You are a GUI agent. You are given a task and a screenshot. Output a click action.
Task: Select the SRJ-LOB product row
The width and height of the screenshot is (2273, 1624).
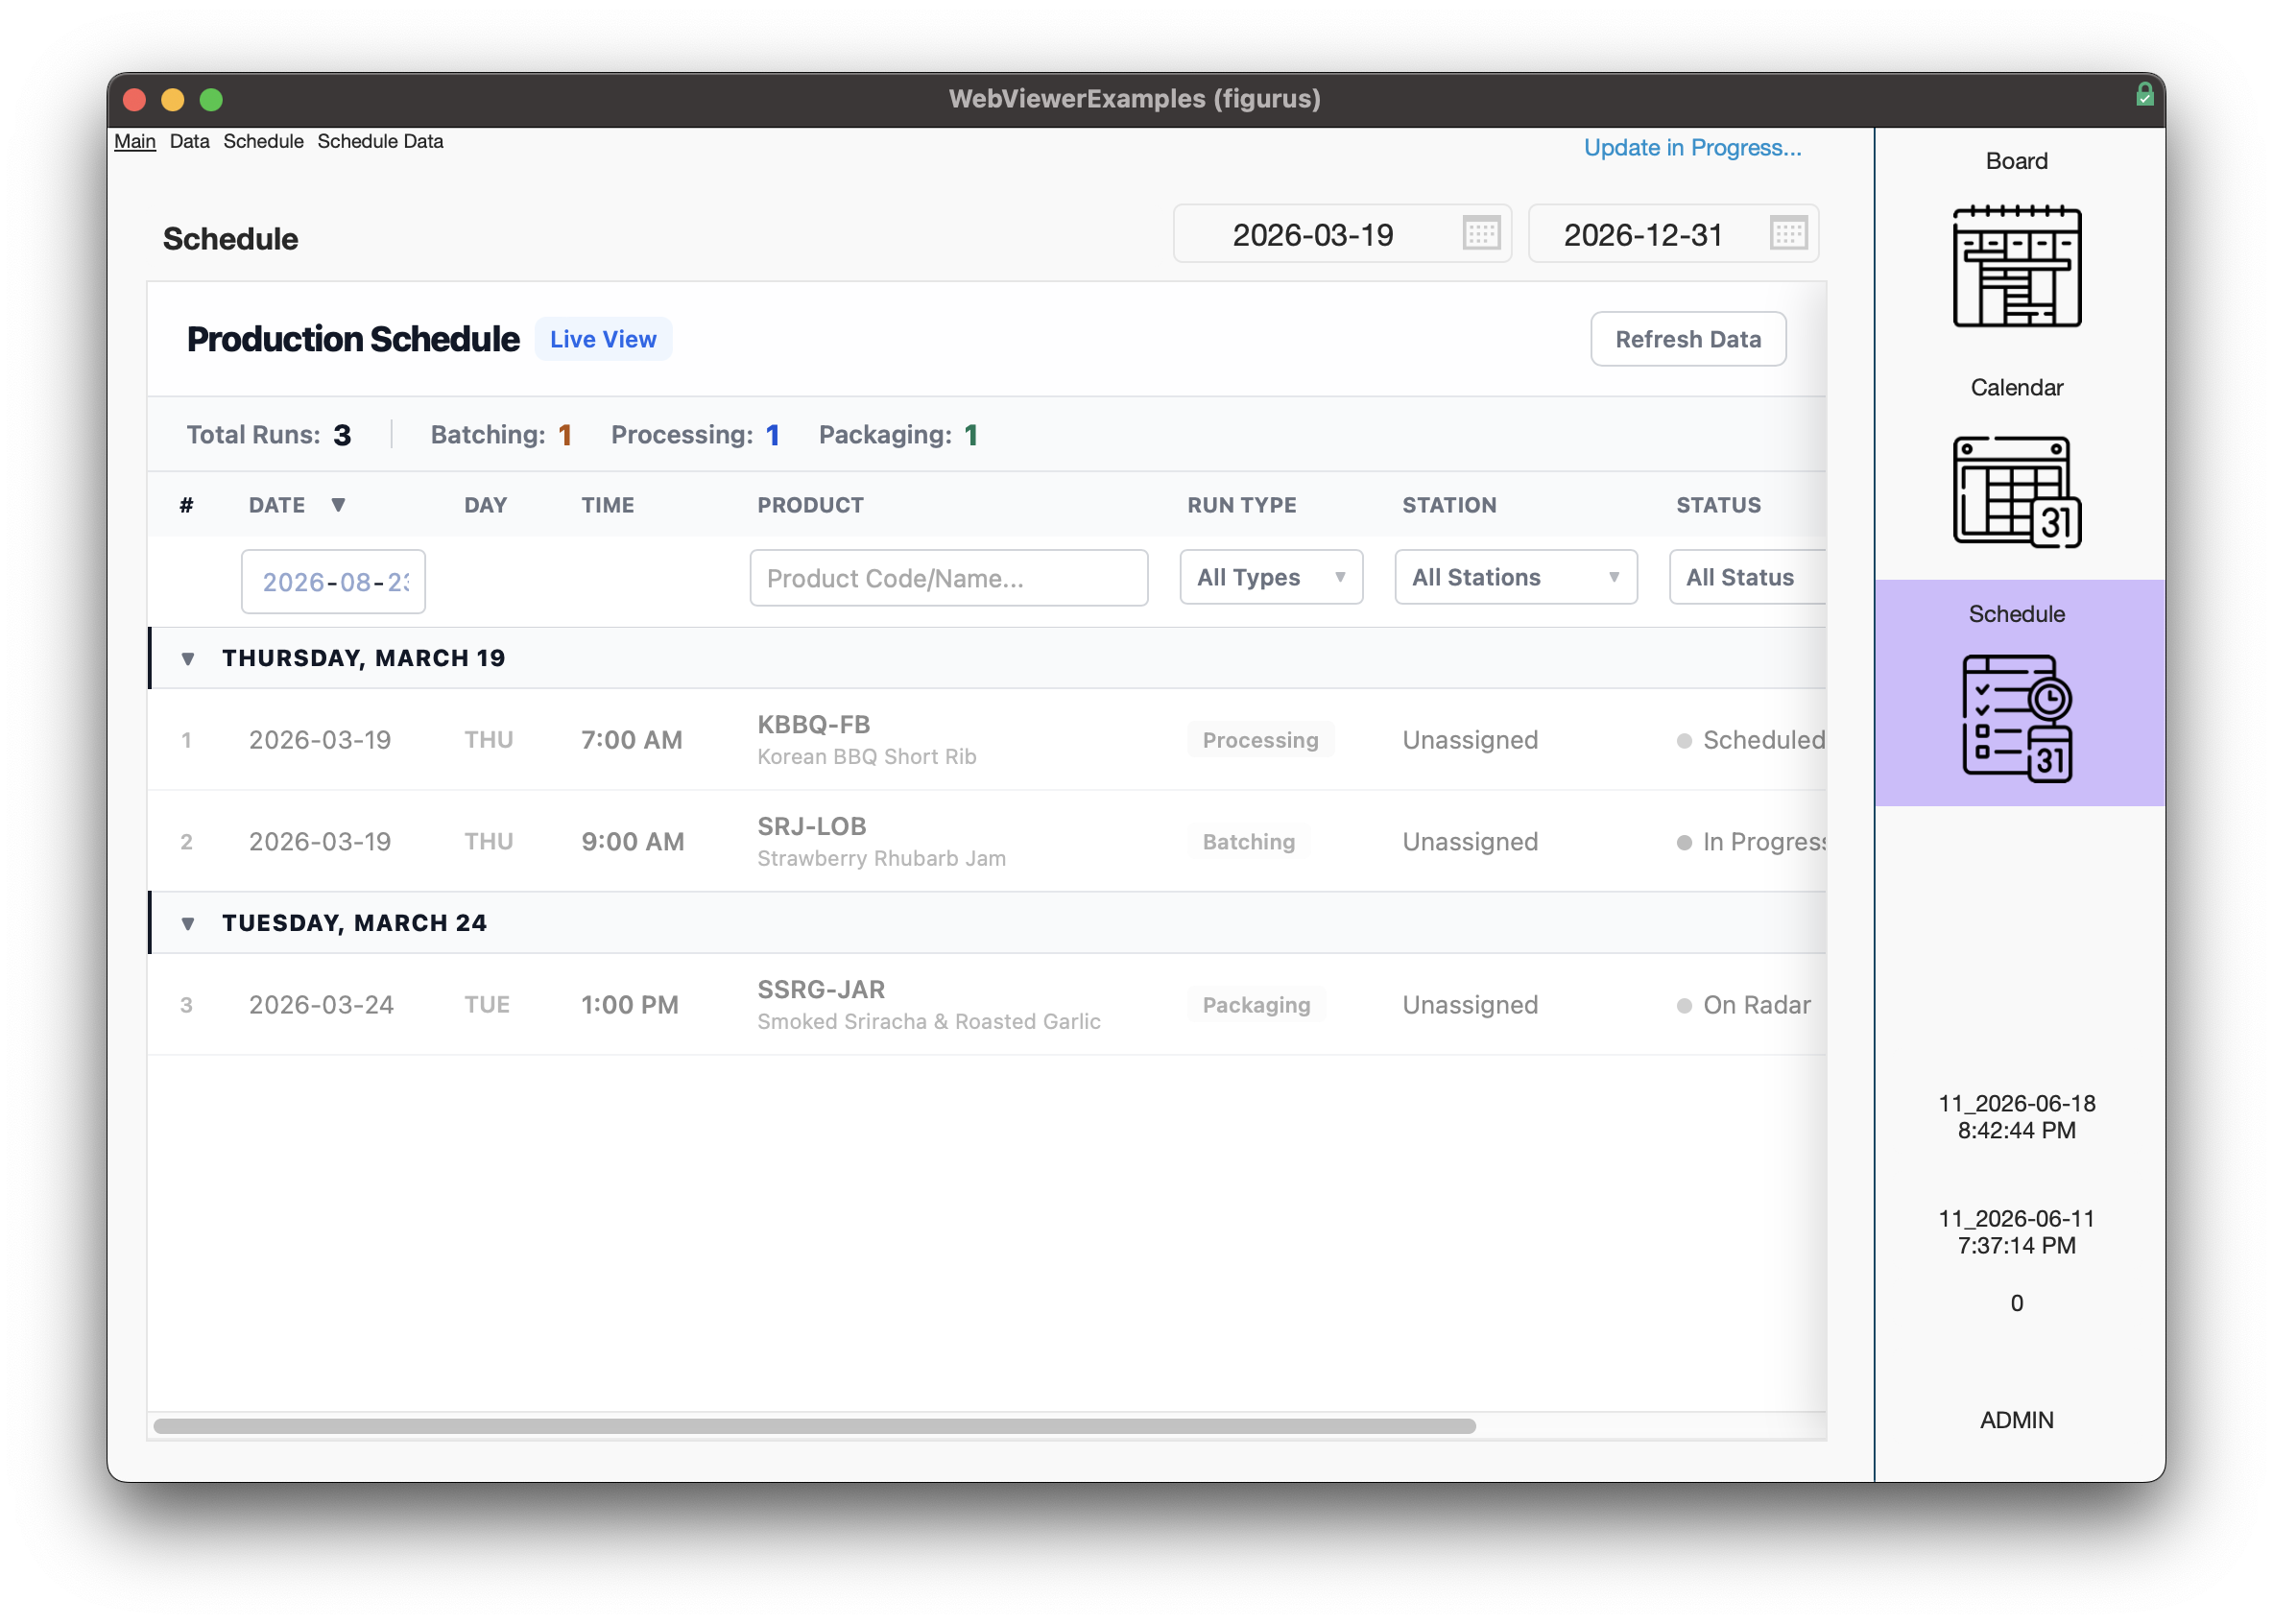[x=986, y=842]
